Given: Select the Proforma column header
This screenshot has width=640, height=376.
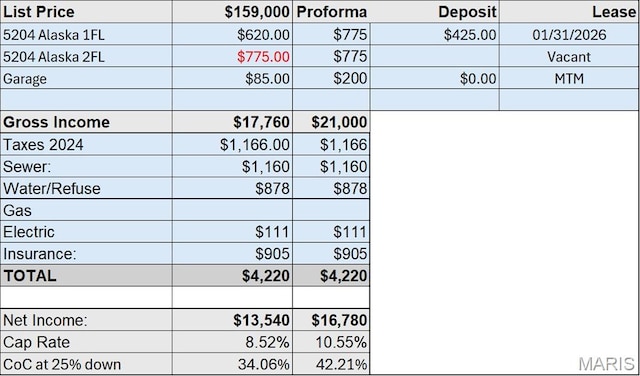Looking at the screenshot, I should pyautogui.click(x=331, y=12).
